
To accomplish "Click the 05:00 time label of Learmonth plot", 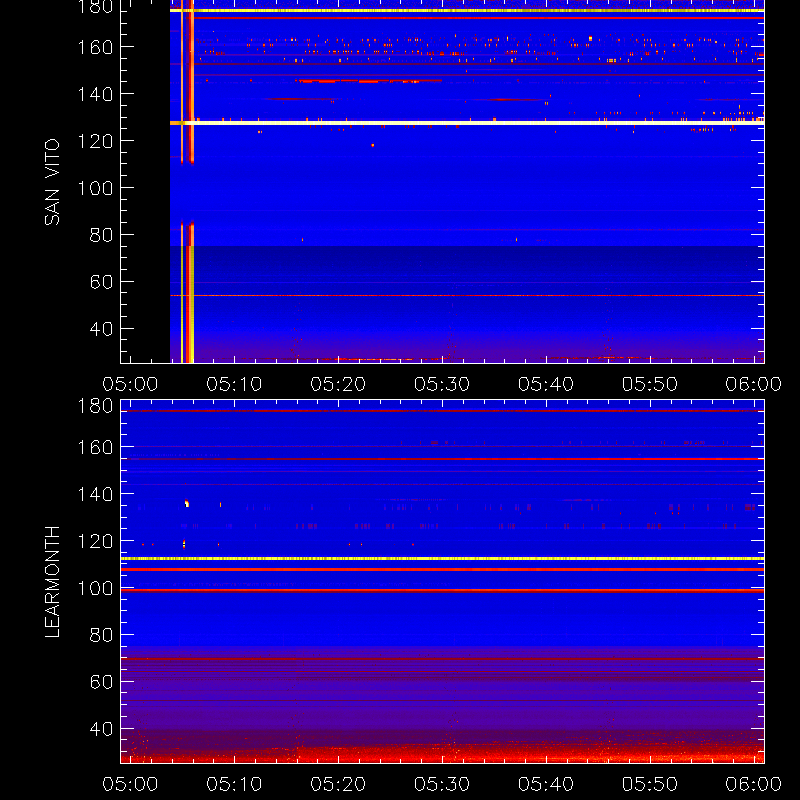I will click(x=130, y=784).
